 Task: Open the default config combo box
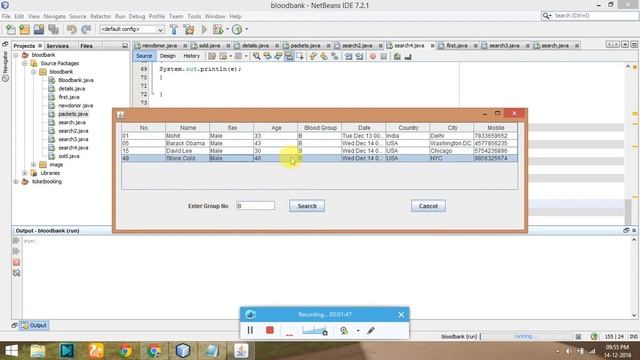coord(132,29)
